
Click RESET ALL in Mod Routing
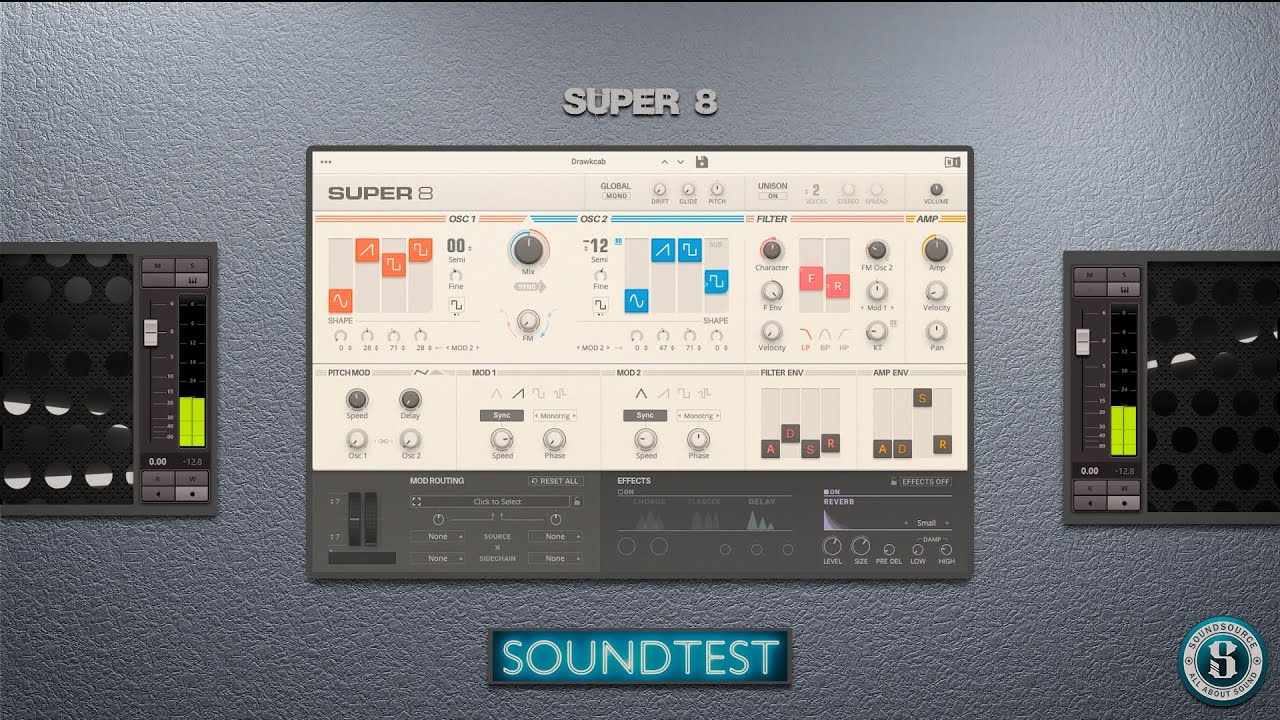pos(555,481)
